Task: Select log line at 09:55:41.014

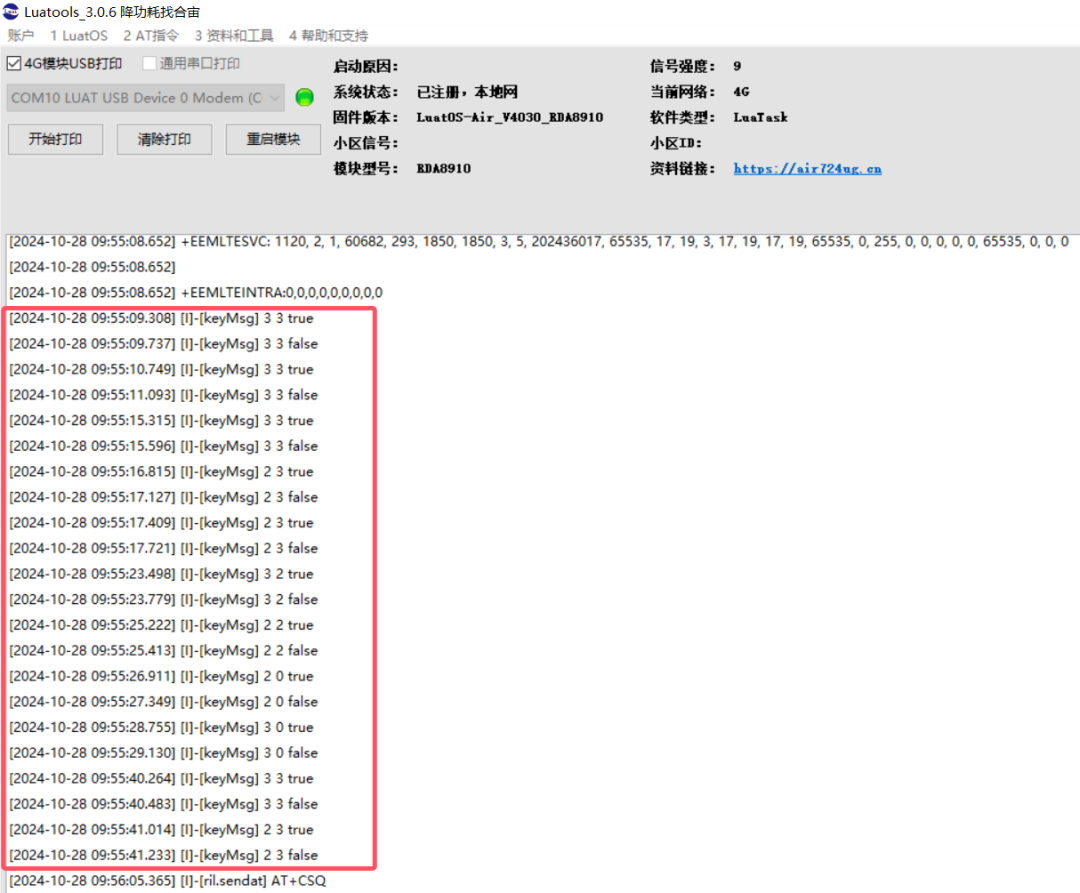Action: (x=161, y=830)
